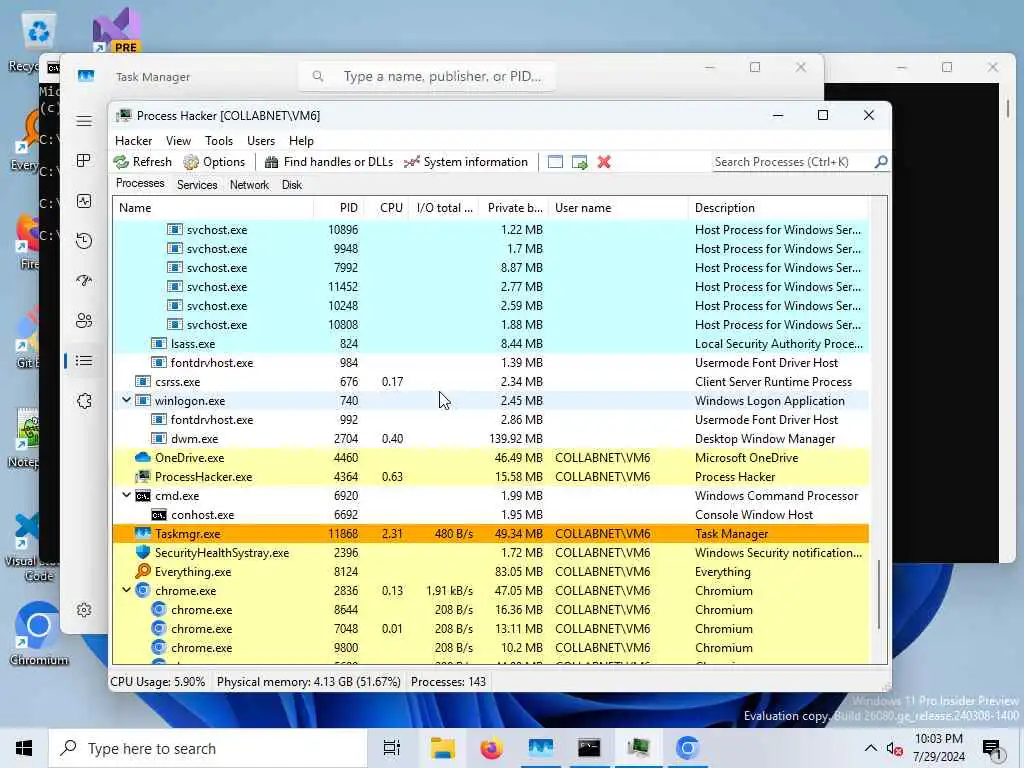Open the Windows Start button
The image size is (1024, 768).
click(24, 748)
